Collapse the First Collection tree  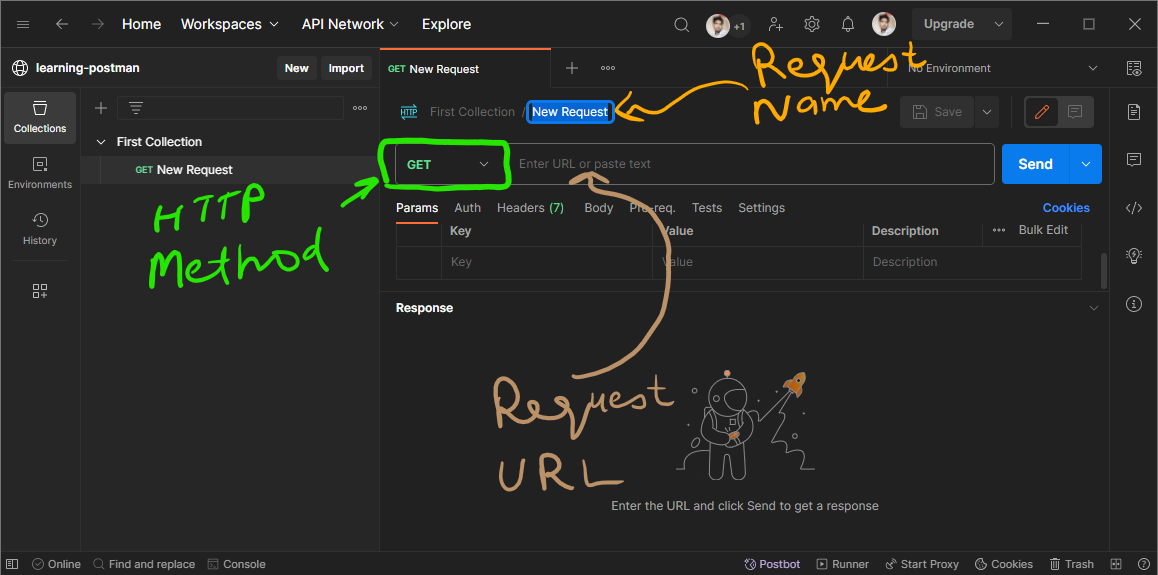coord(101,142)
